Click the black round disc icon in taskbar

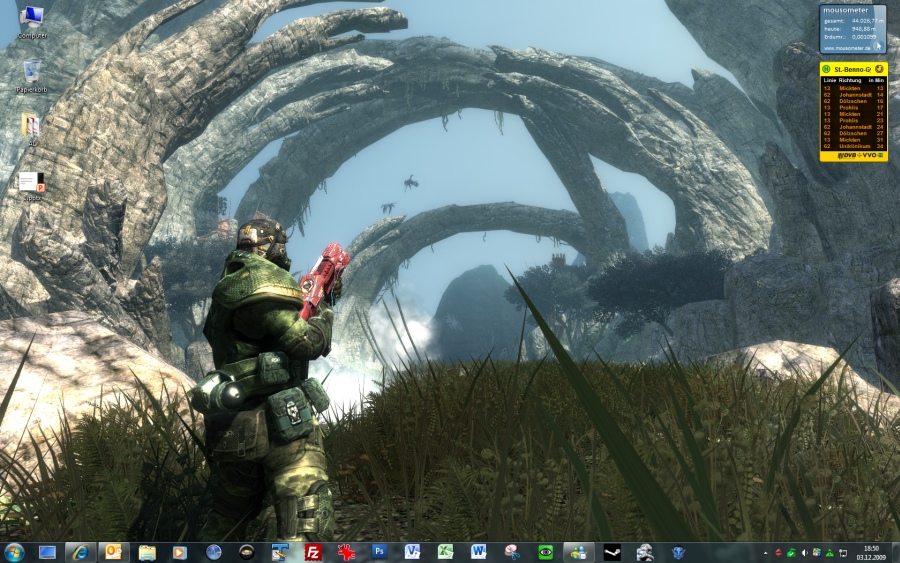247,553
